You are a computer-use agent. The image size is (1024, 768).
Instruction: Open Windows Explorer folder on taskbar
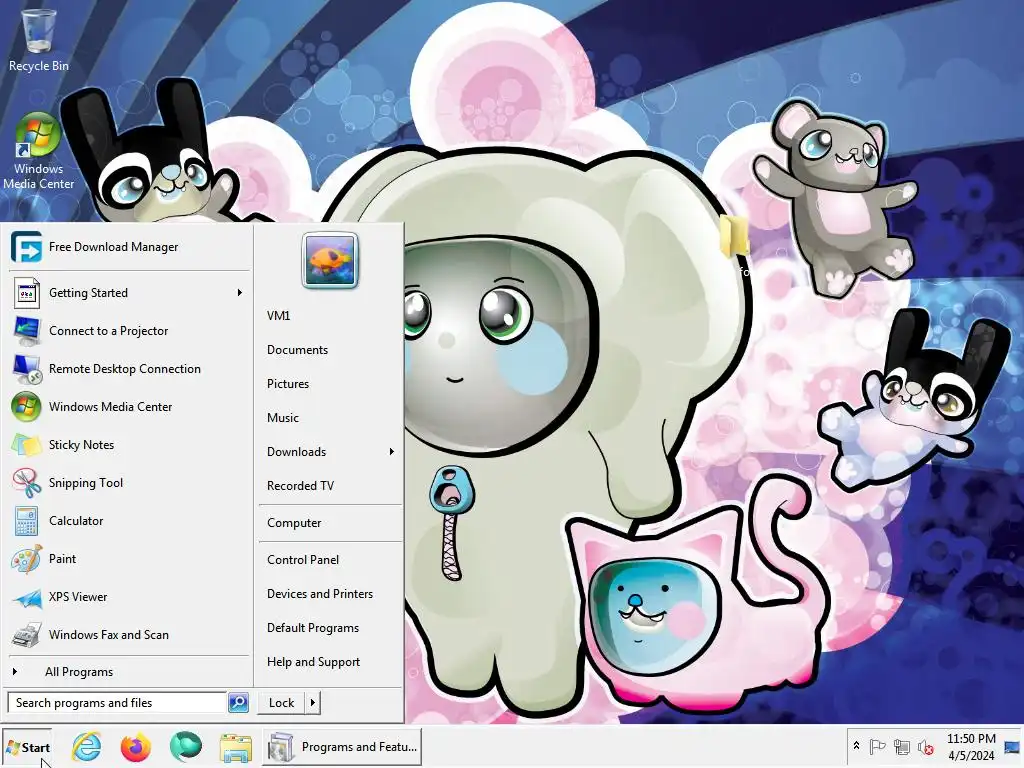(235, 748)
